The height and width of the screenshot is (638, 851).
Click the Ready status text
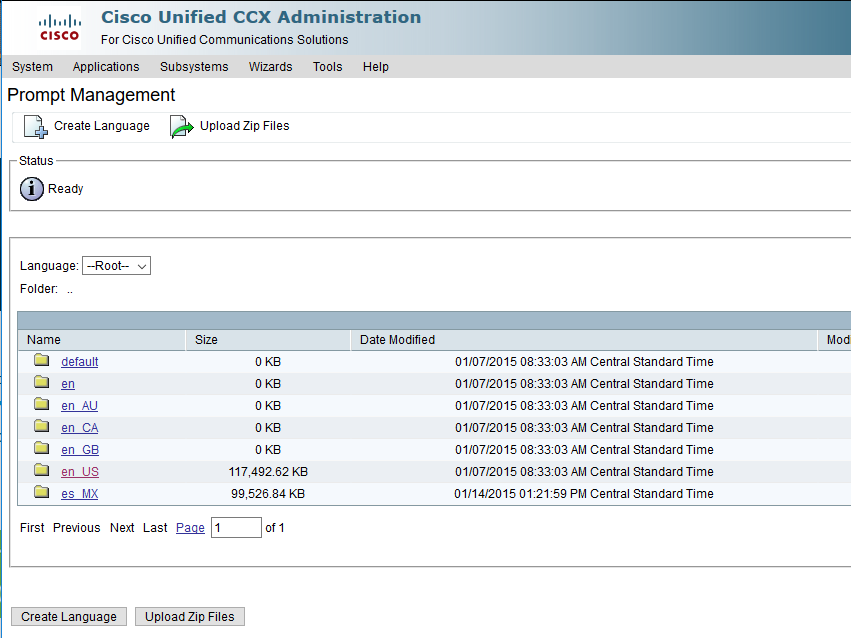click(x=66, y=189)
